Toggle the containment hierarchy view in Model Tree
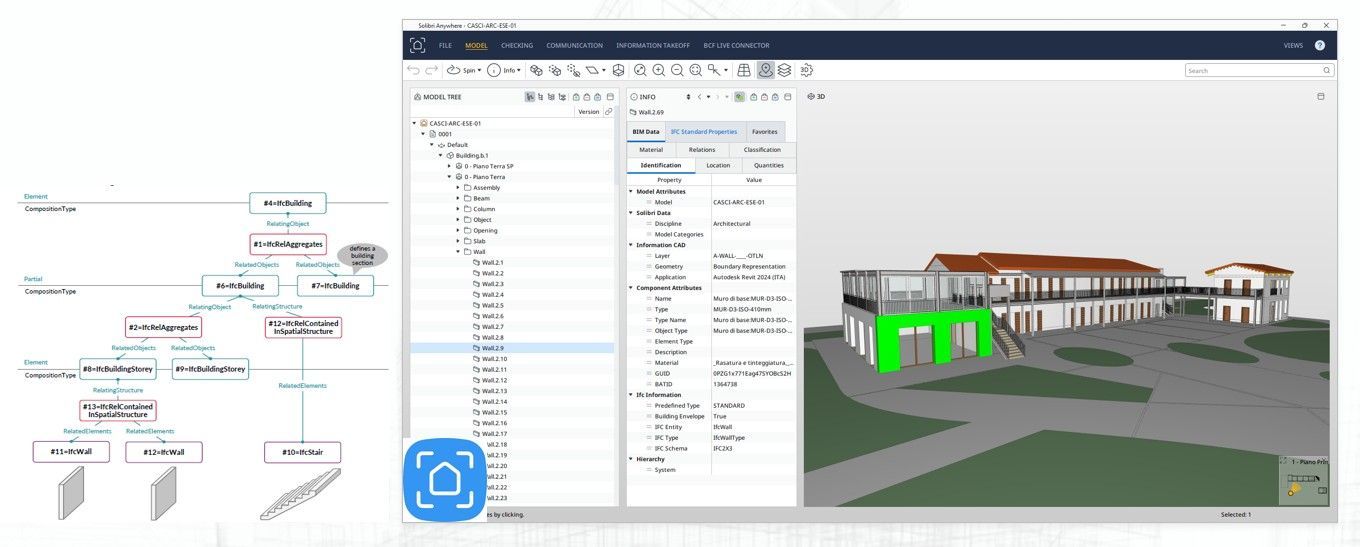 pyautogui.click(x=530, y=97)
